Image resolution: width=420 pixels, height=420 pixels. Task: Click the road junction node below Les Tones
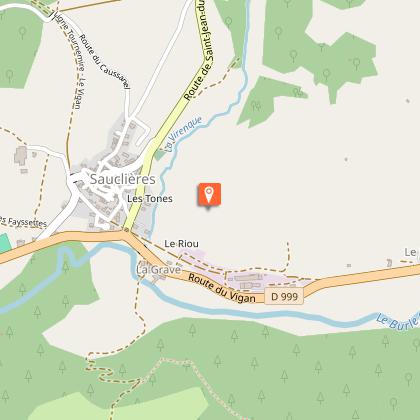click(x=126, y=230)
